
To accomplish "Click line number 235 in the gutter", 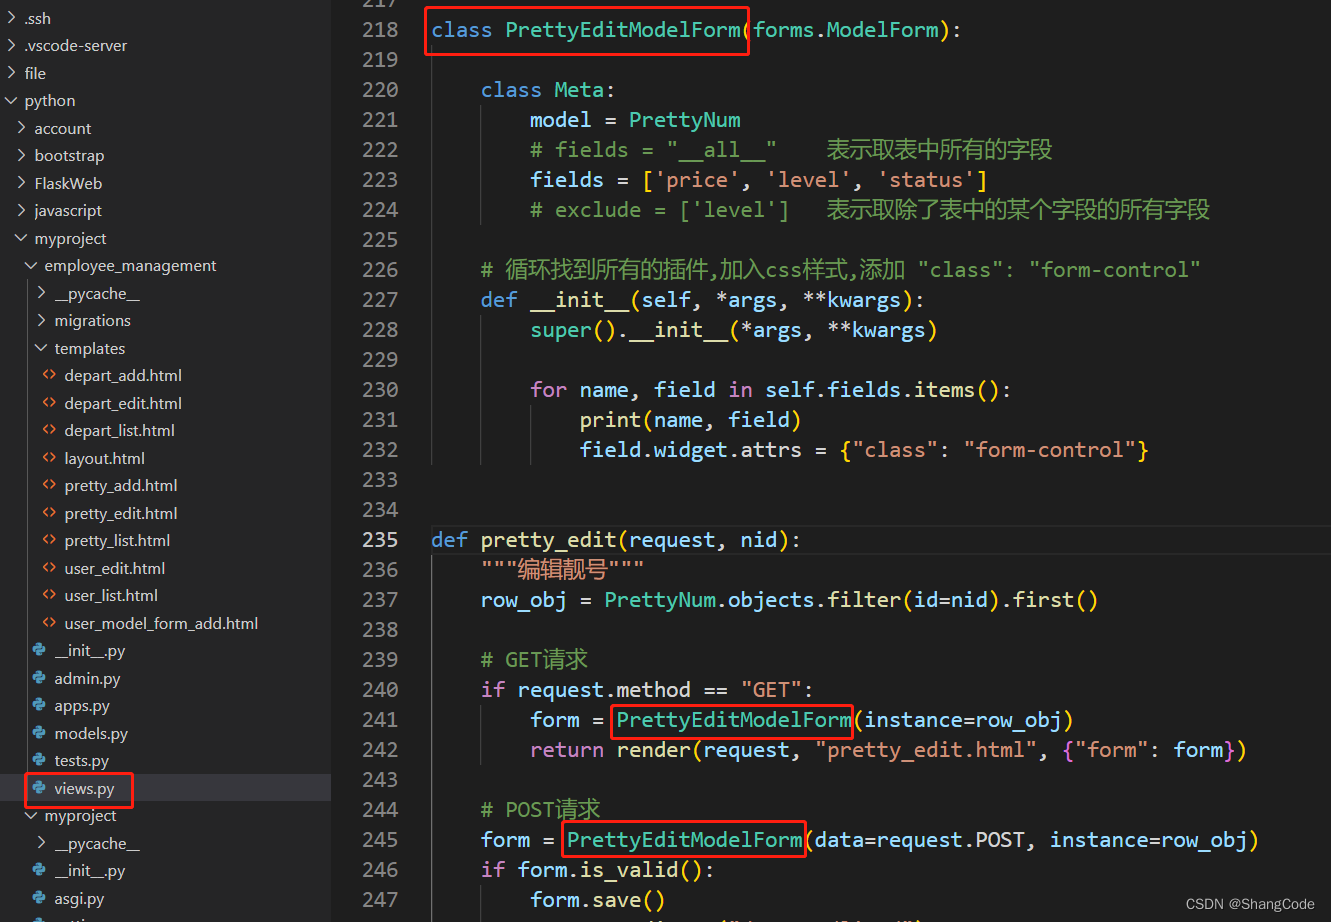I will tap(380, 540).
